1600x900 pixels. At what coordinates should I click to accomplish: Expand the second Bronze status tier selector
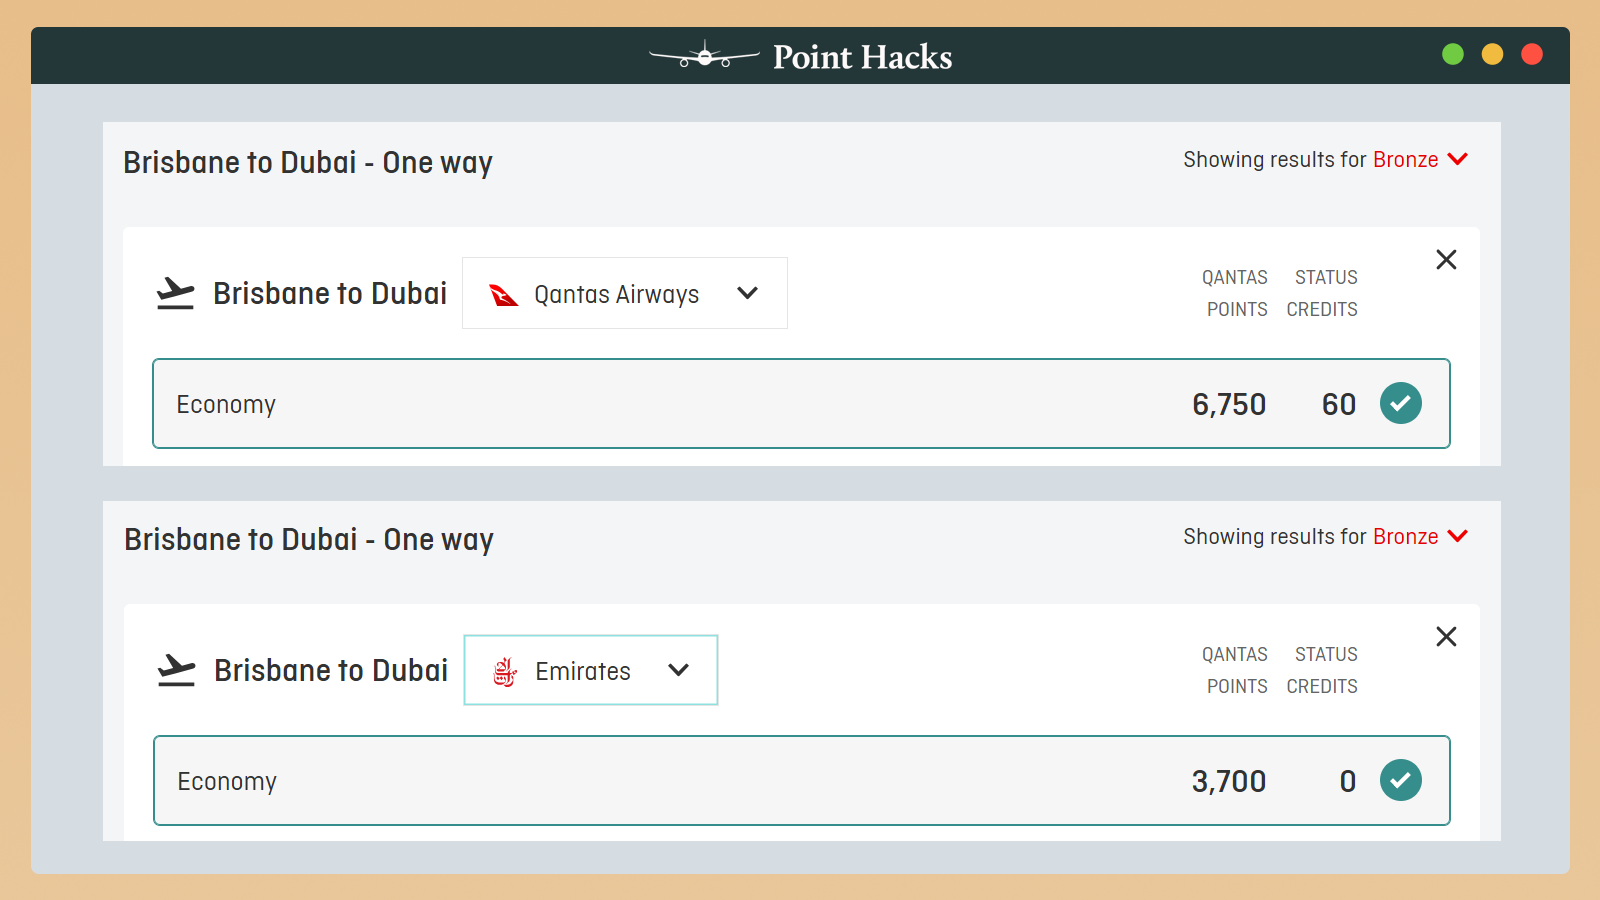pyautogui.click(x=1421, y=537)
